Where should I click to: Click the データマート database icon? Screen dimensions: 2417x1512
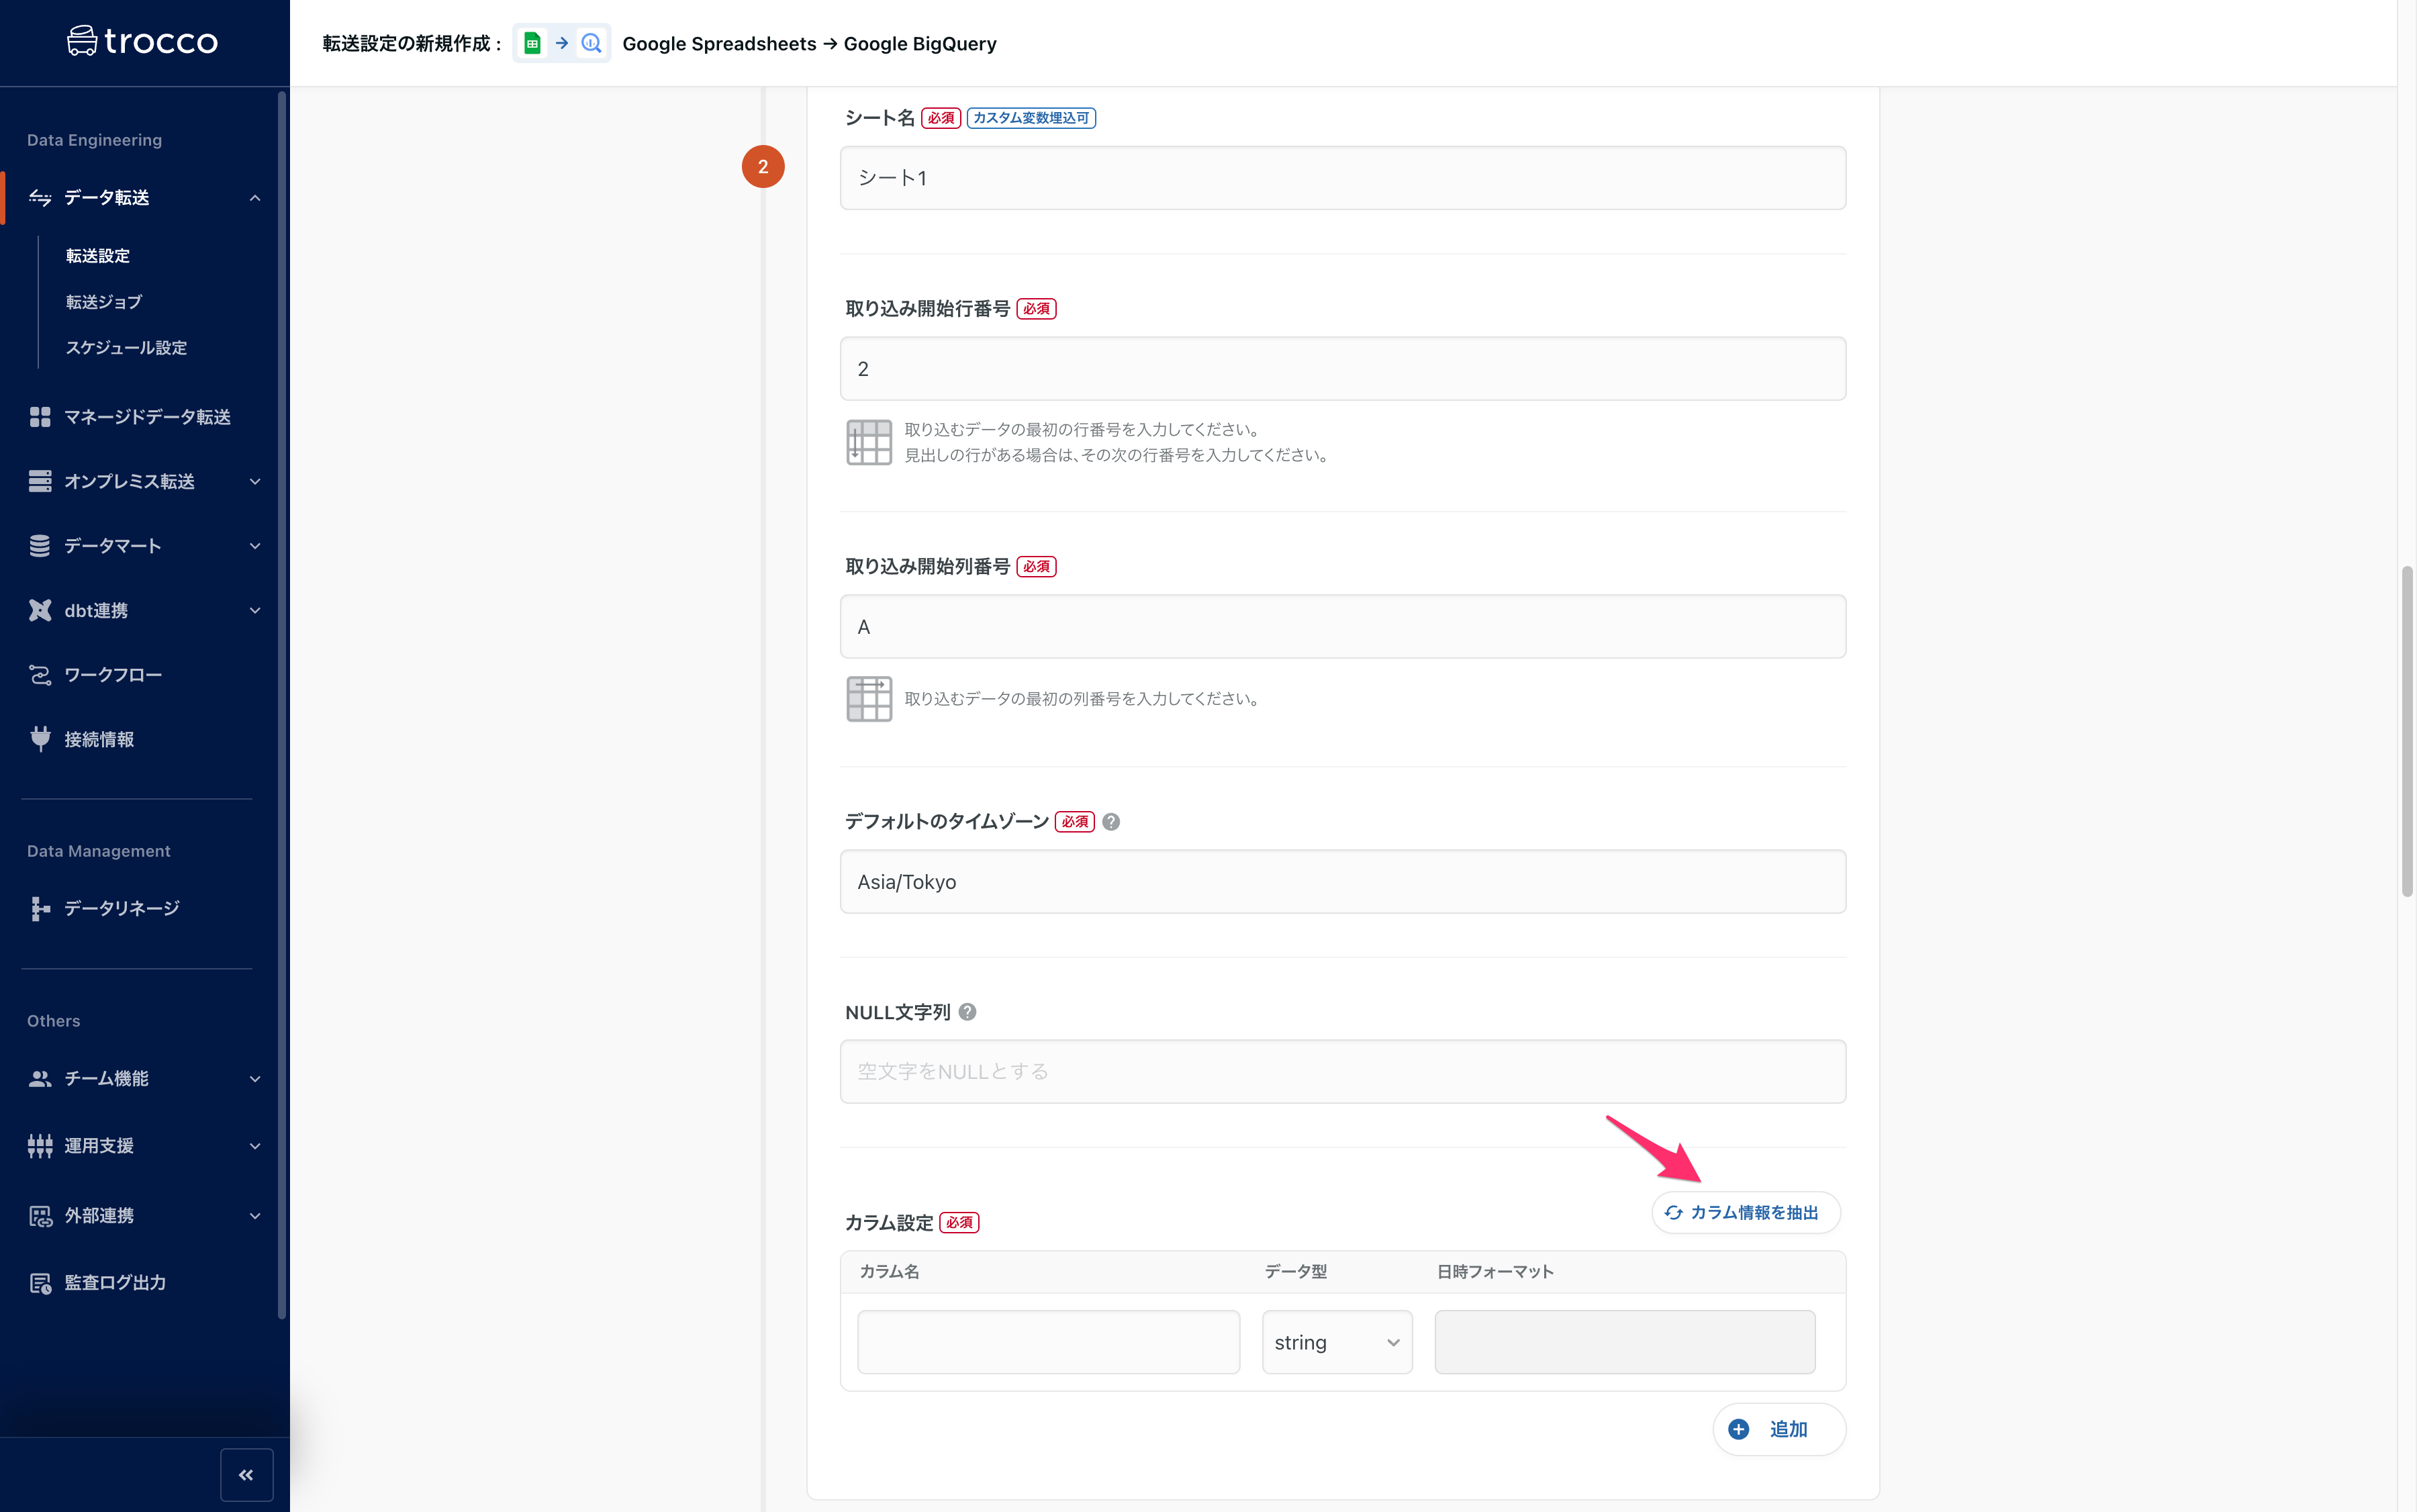click(40, 546)
